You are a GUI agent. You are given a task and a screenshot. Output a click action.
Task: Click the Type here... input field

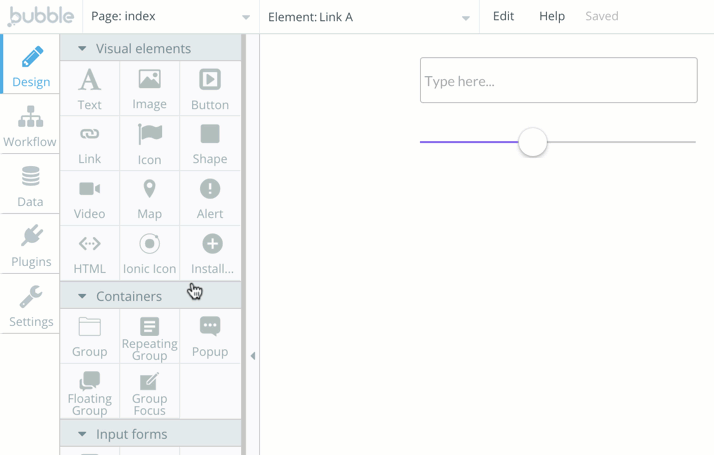click(x=558, y=80)
